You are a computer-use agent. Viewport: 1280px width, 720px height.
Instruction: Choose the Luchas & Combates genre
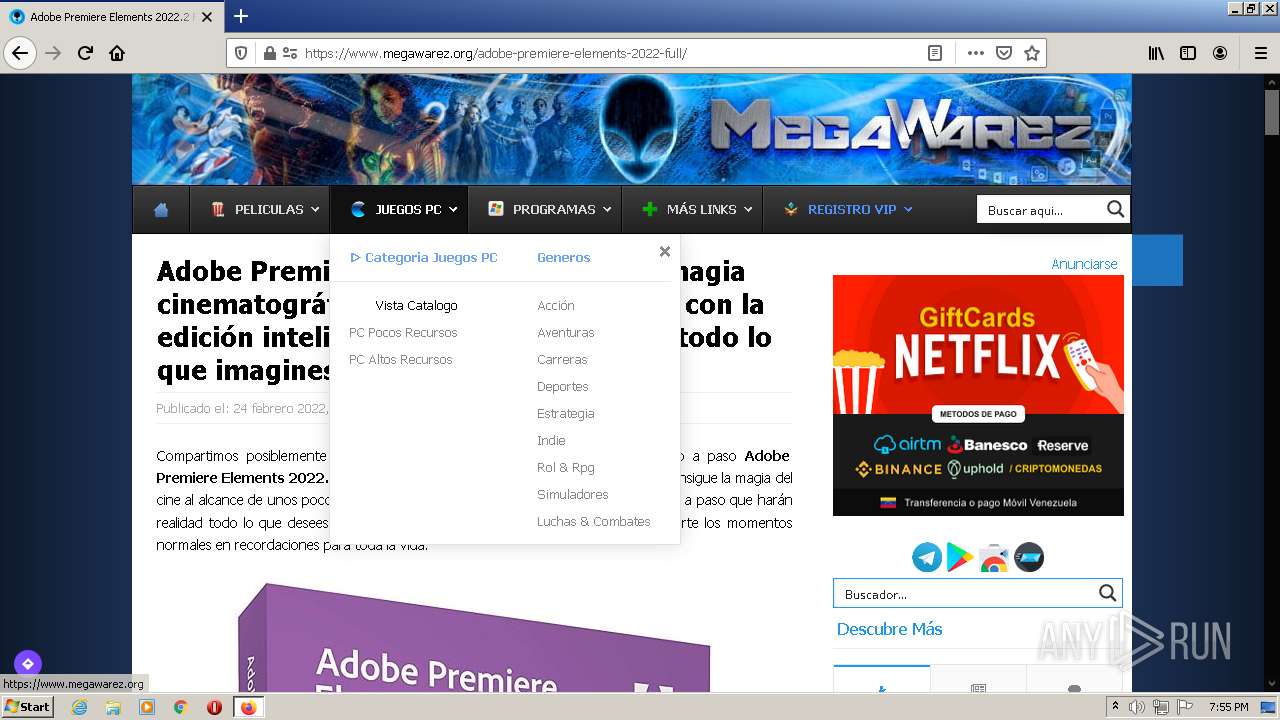click(x=594, y=522)
